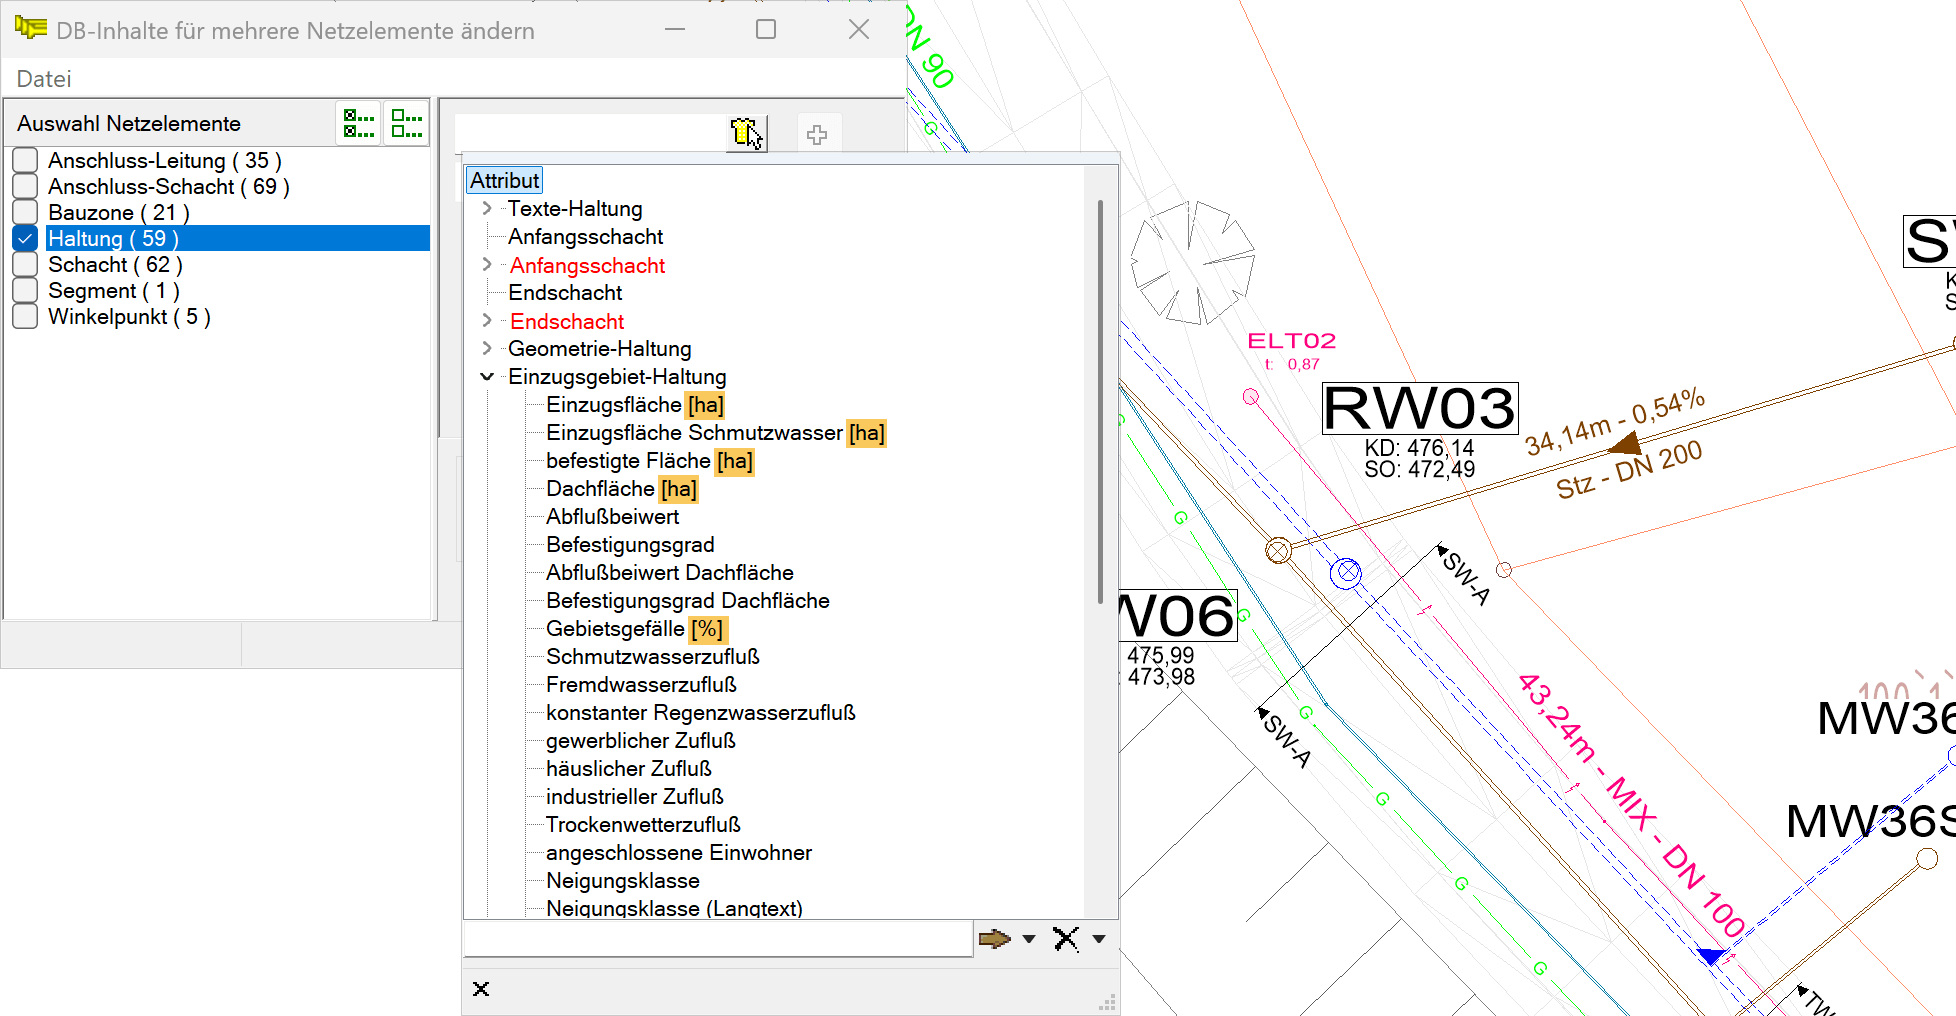Open the Datei menu
This screenshot has height=1016, width=1956.
44,79
